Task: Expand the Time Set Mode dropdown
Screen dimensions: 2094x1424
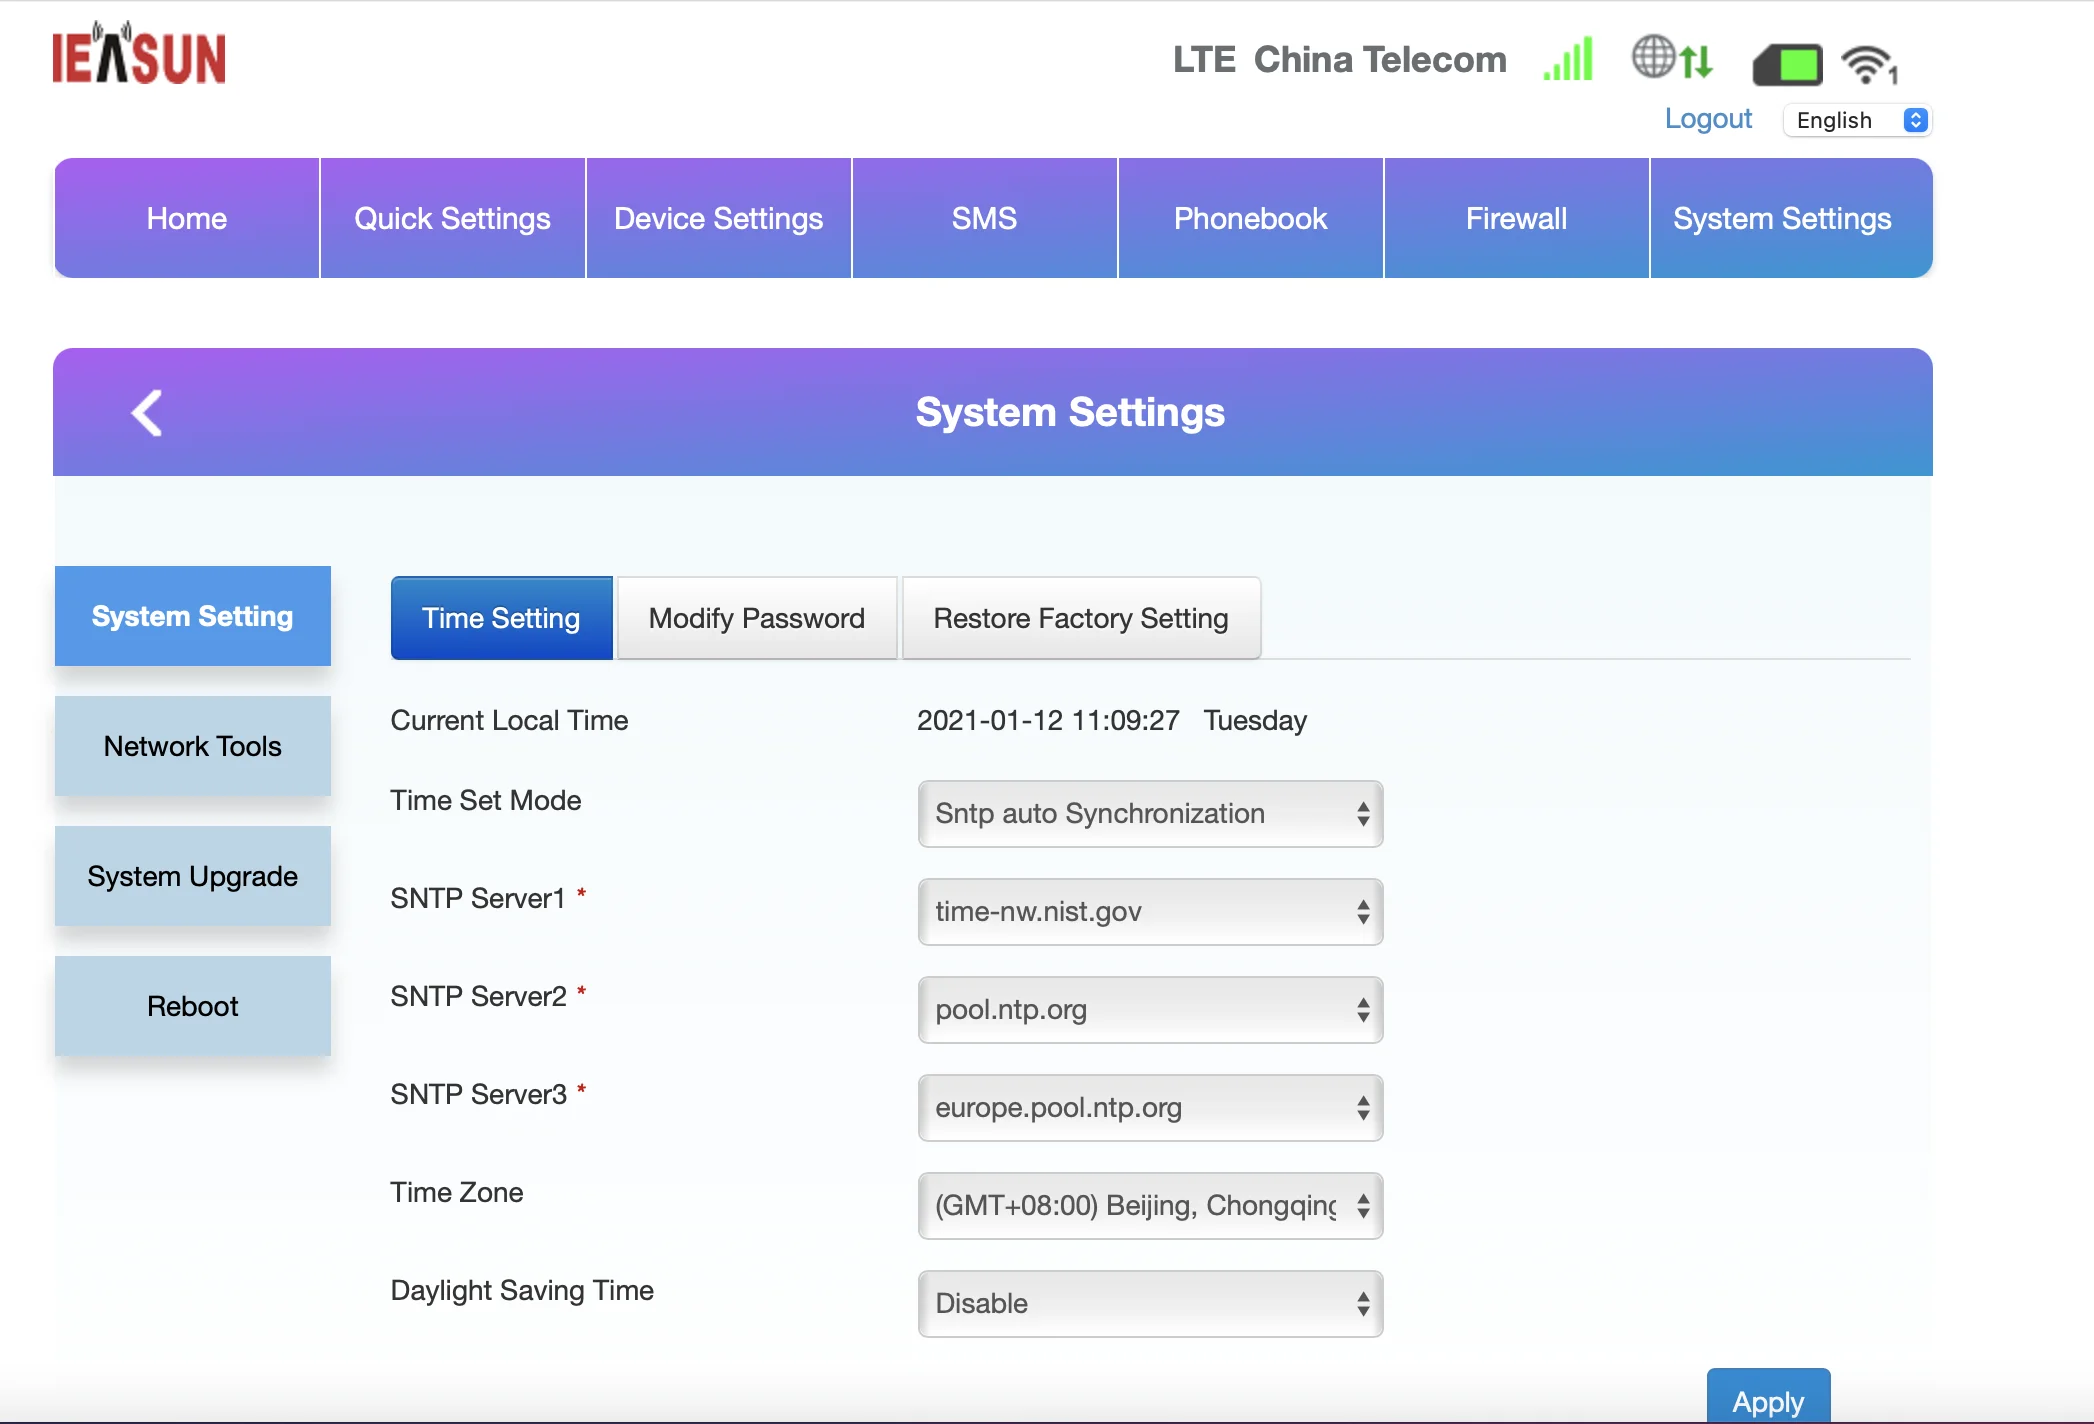Action: pyautogui.click(x=1149, y=812)
